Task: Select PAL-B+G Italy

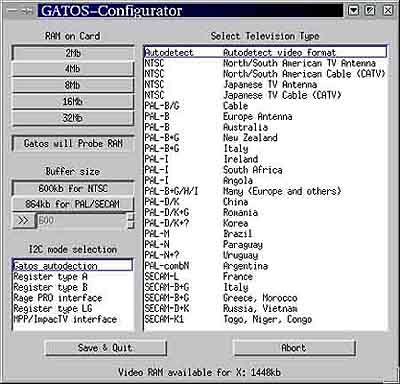Action: 266,148
